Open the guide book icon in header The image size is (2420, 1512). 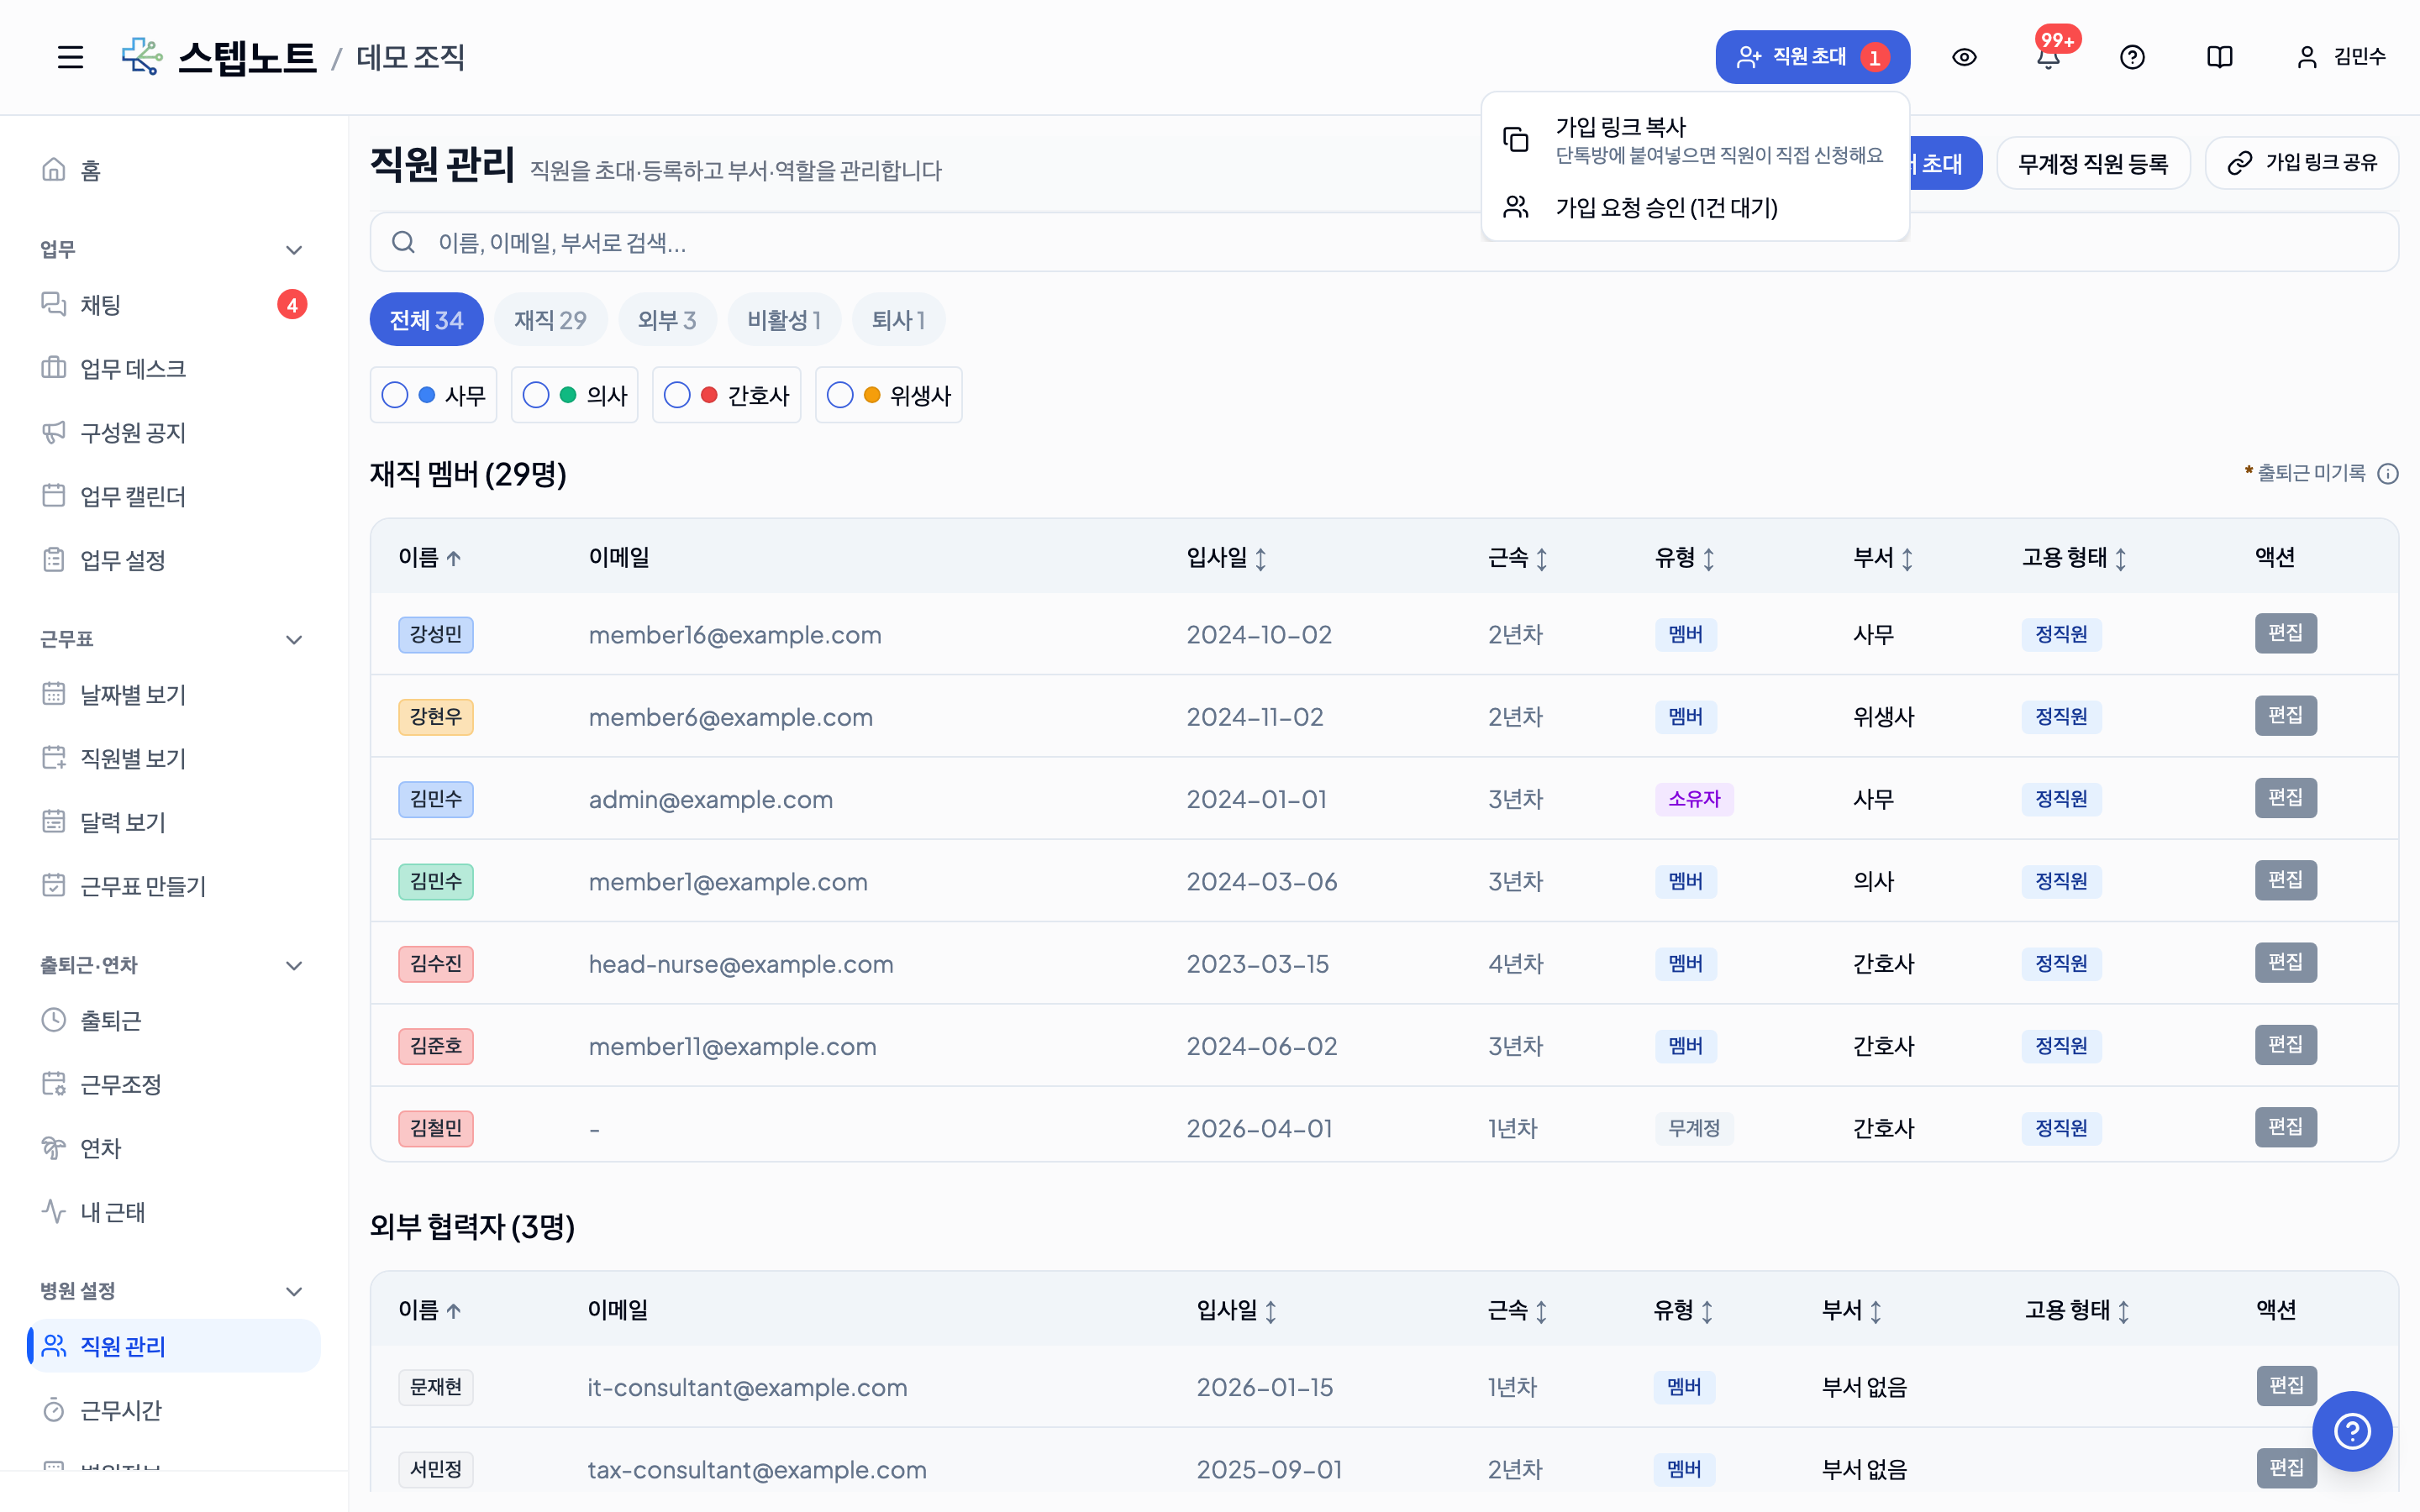coord(2219,57)
